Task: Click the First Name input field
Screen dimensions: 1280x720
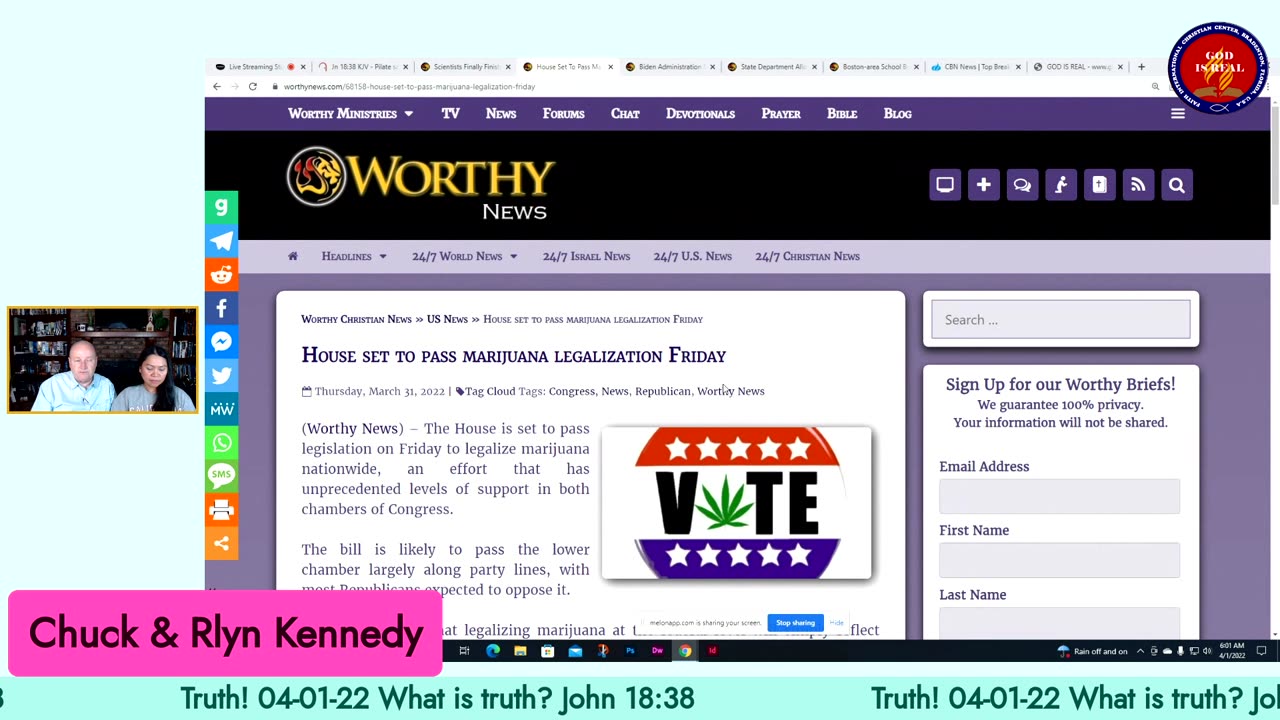Action: pyautogui.click(x=1059, y=560)
